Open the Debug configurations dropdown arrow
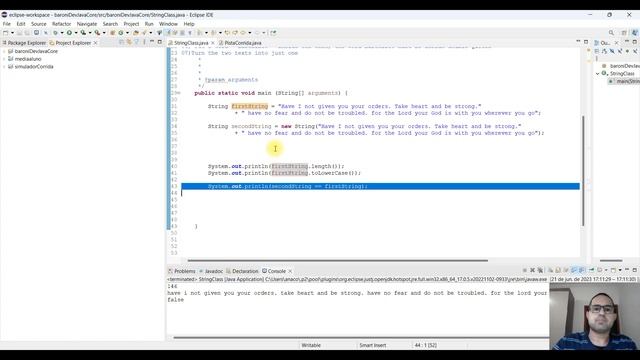The image size is (640, 360). (62, 33)
